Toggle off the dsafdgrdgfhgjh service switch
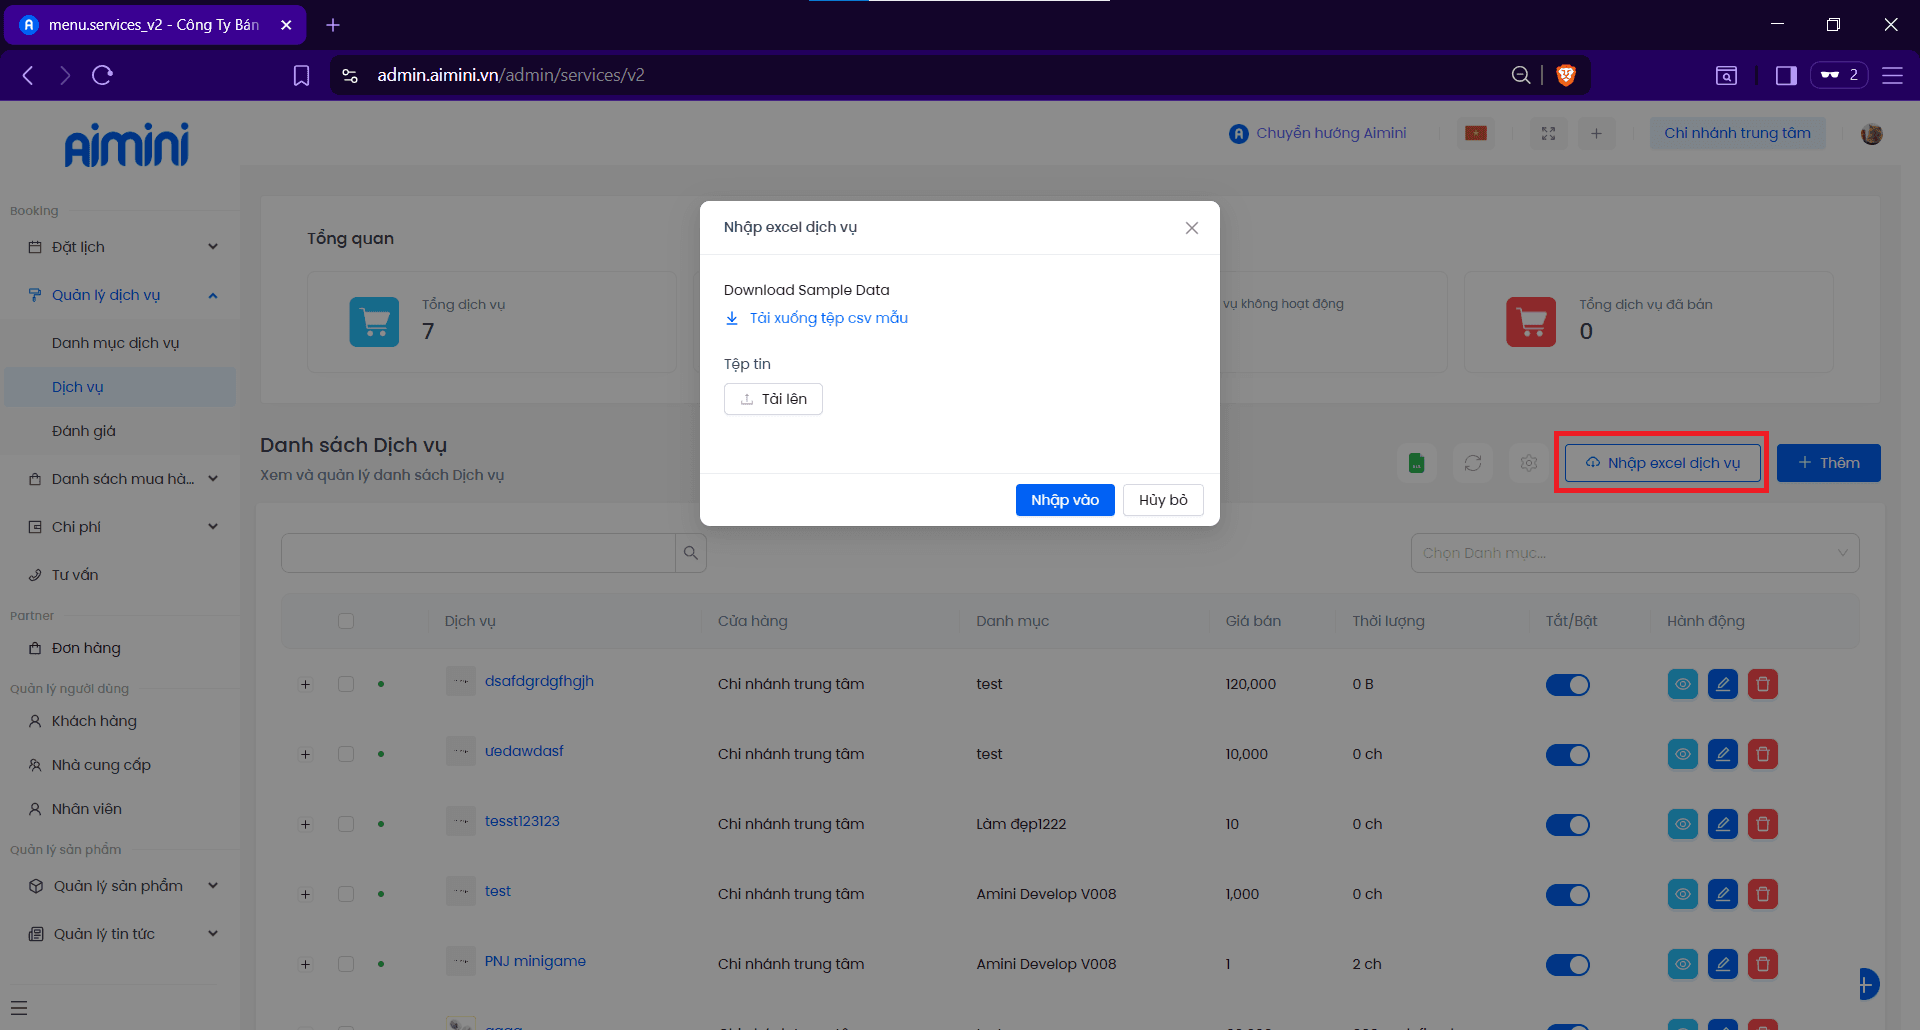 point(1568,685)
